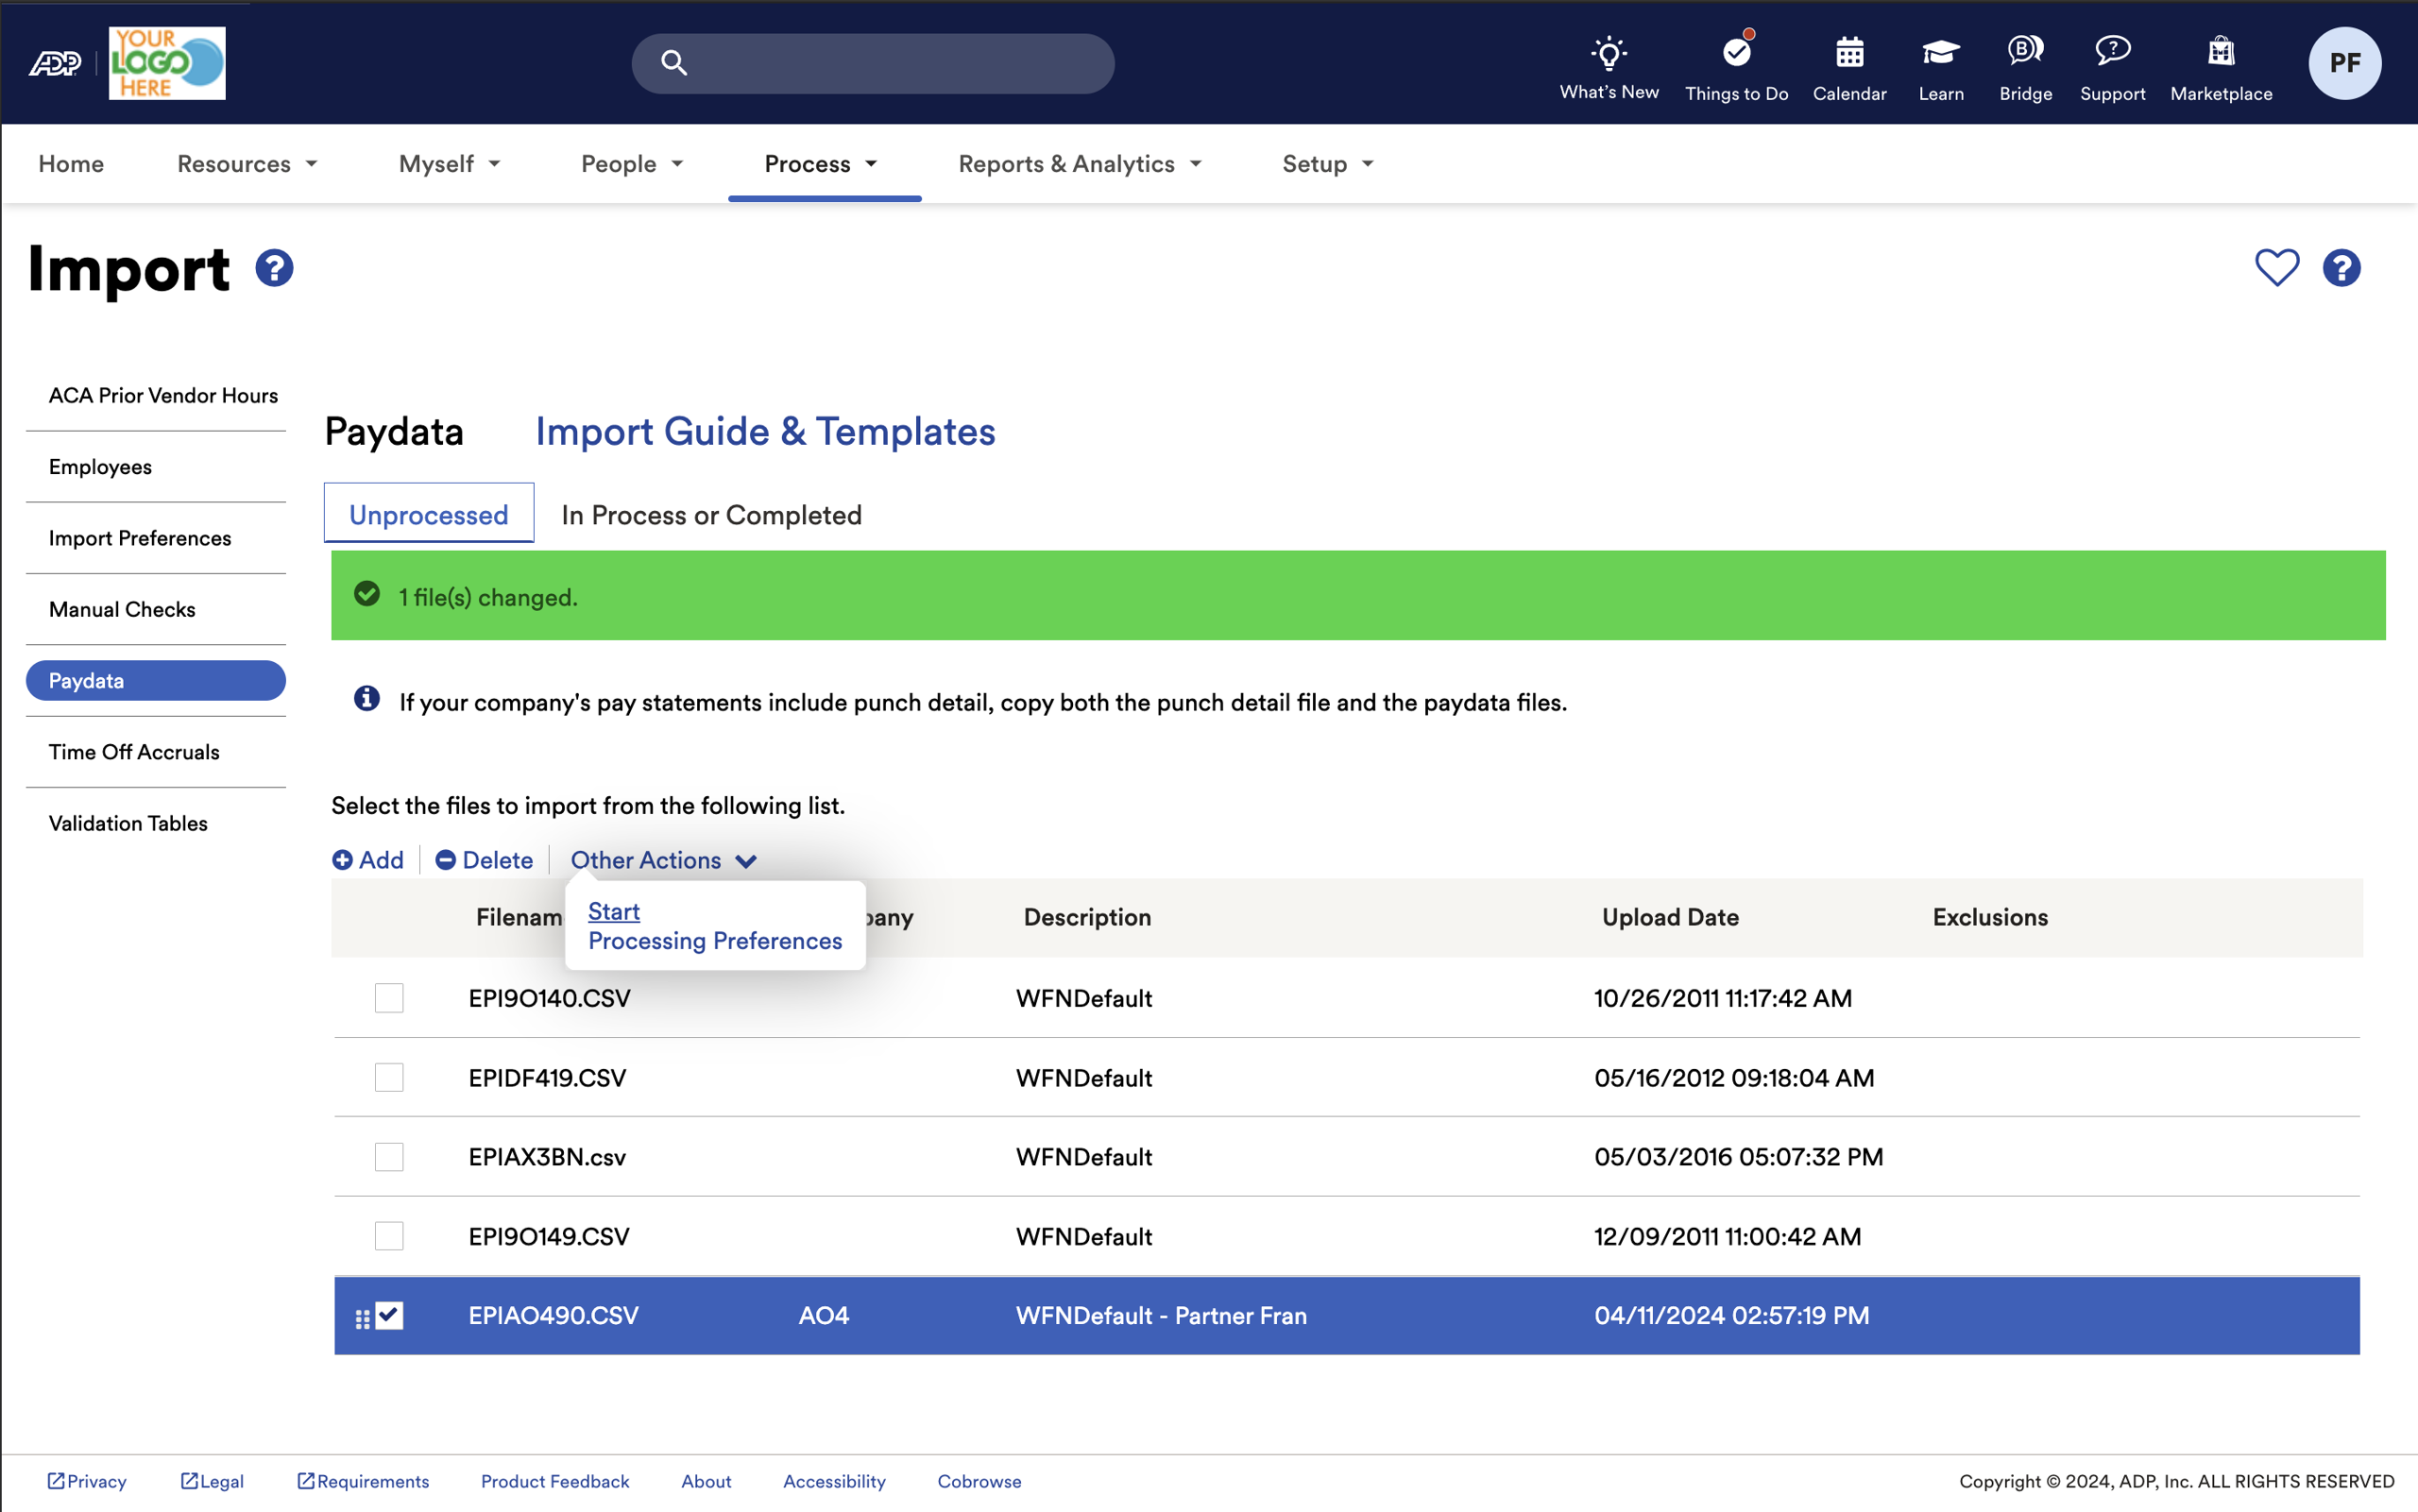
Task: Choose Processing Preferences from menu
Action: 715,941
